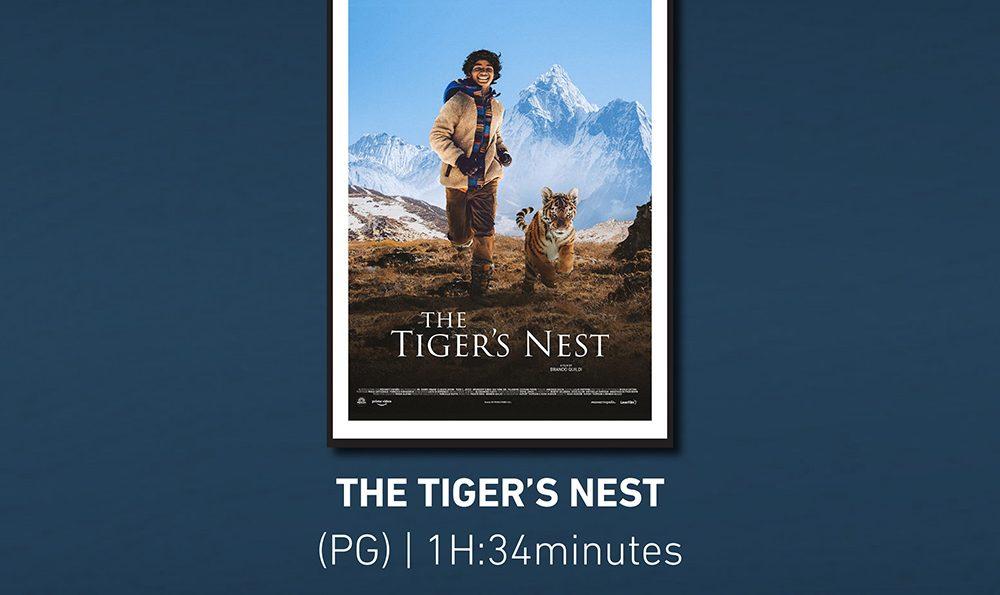This screenshot has height=595, width=1000.
Task: Click the MGM lion logo on the poster
Action: click(x=362, y=402)
